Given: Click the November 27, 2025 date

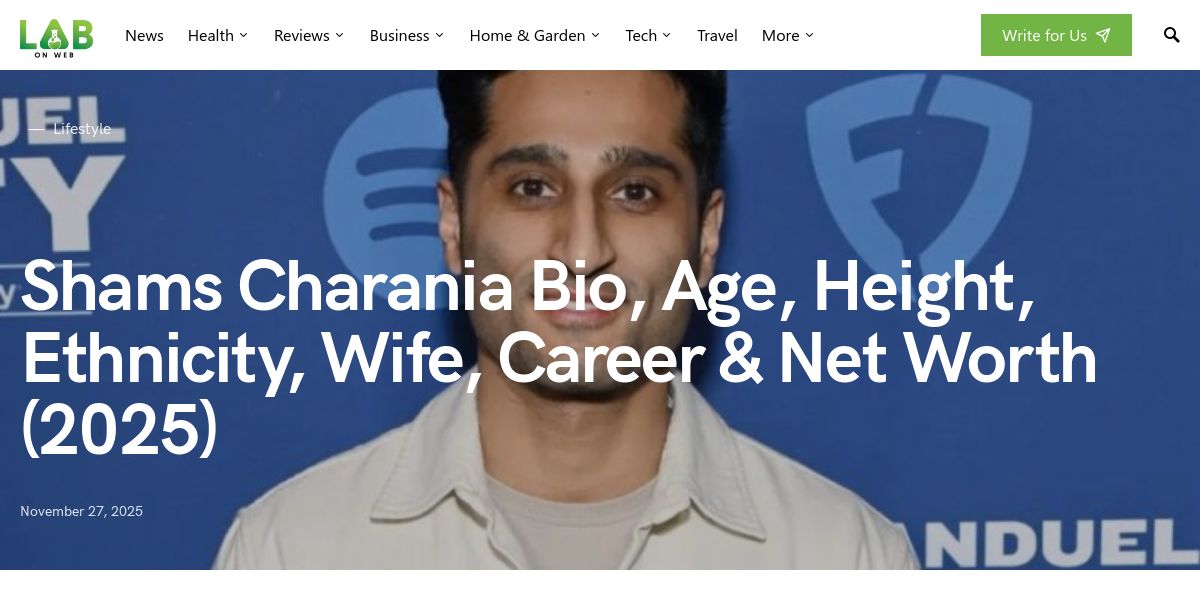Looking at the screenshot, I should [x=81, y=511].
